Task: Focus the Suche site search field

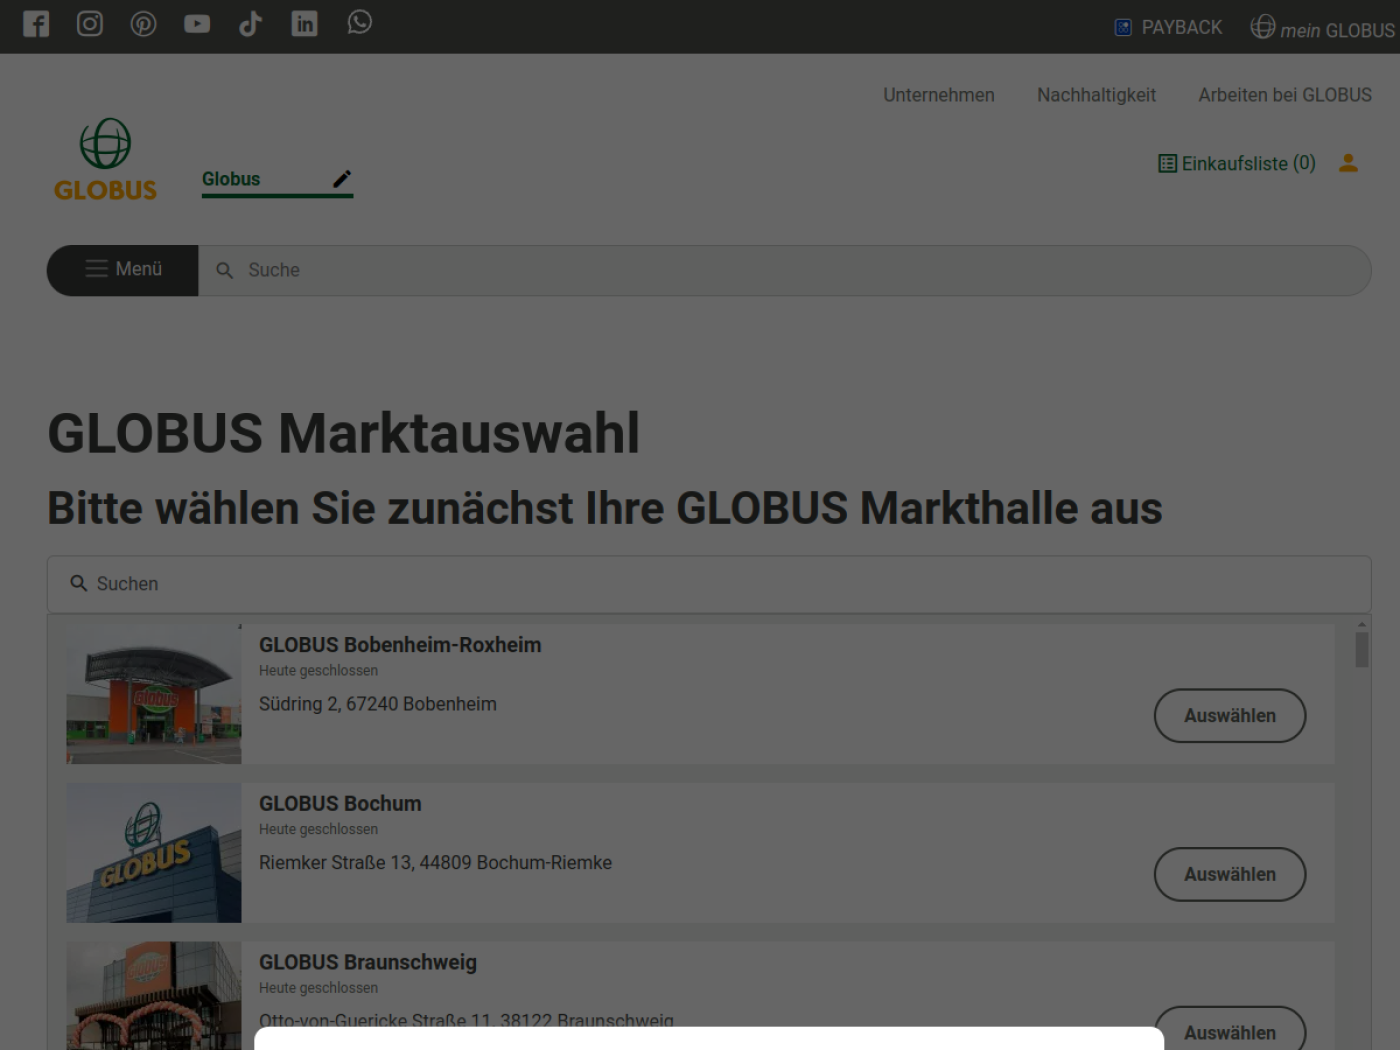Action: [784, 270]
